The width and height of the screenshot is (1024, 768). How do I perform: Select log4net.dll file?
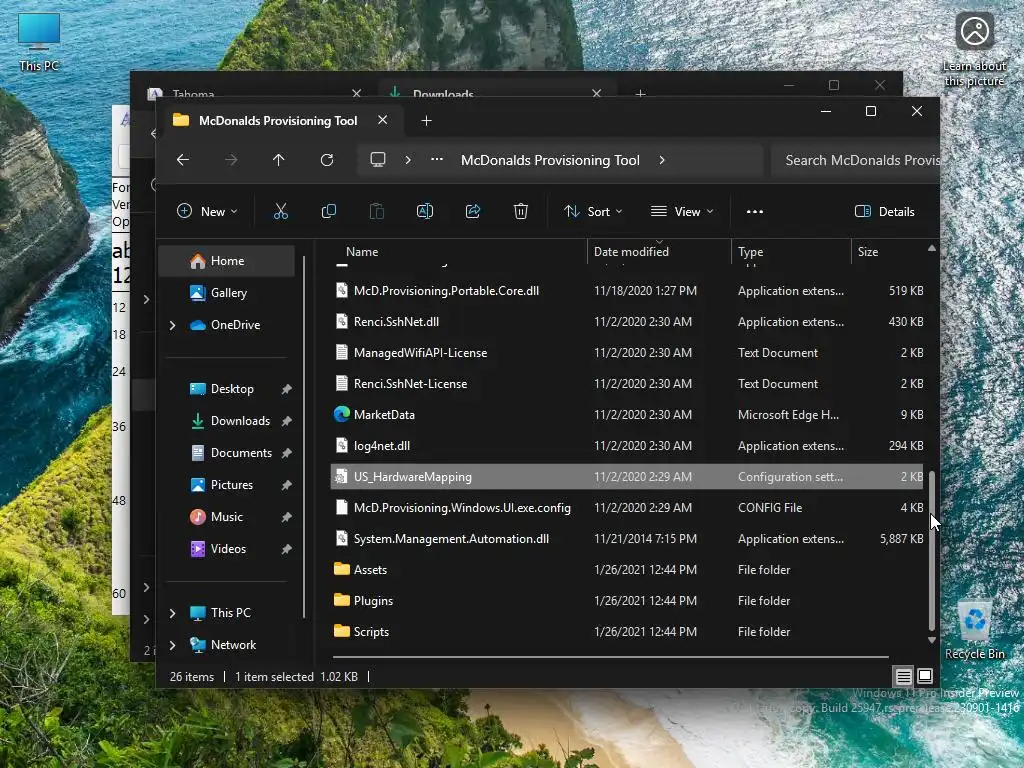tap(627, 445)
